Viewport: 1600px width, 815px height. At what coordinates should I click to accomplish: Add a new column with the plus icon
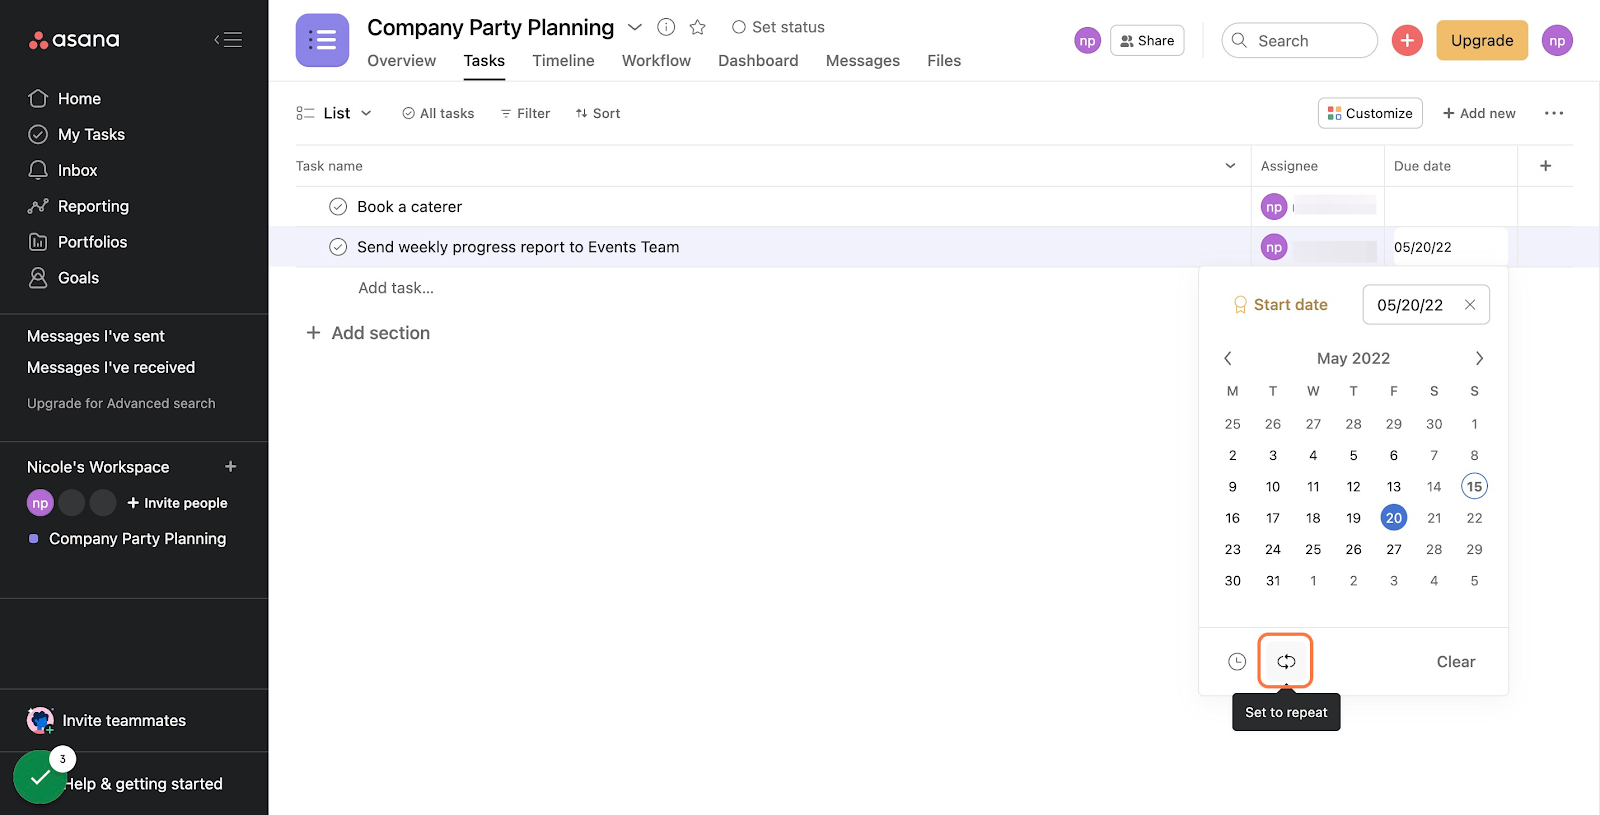click(1545, 166)
